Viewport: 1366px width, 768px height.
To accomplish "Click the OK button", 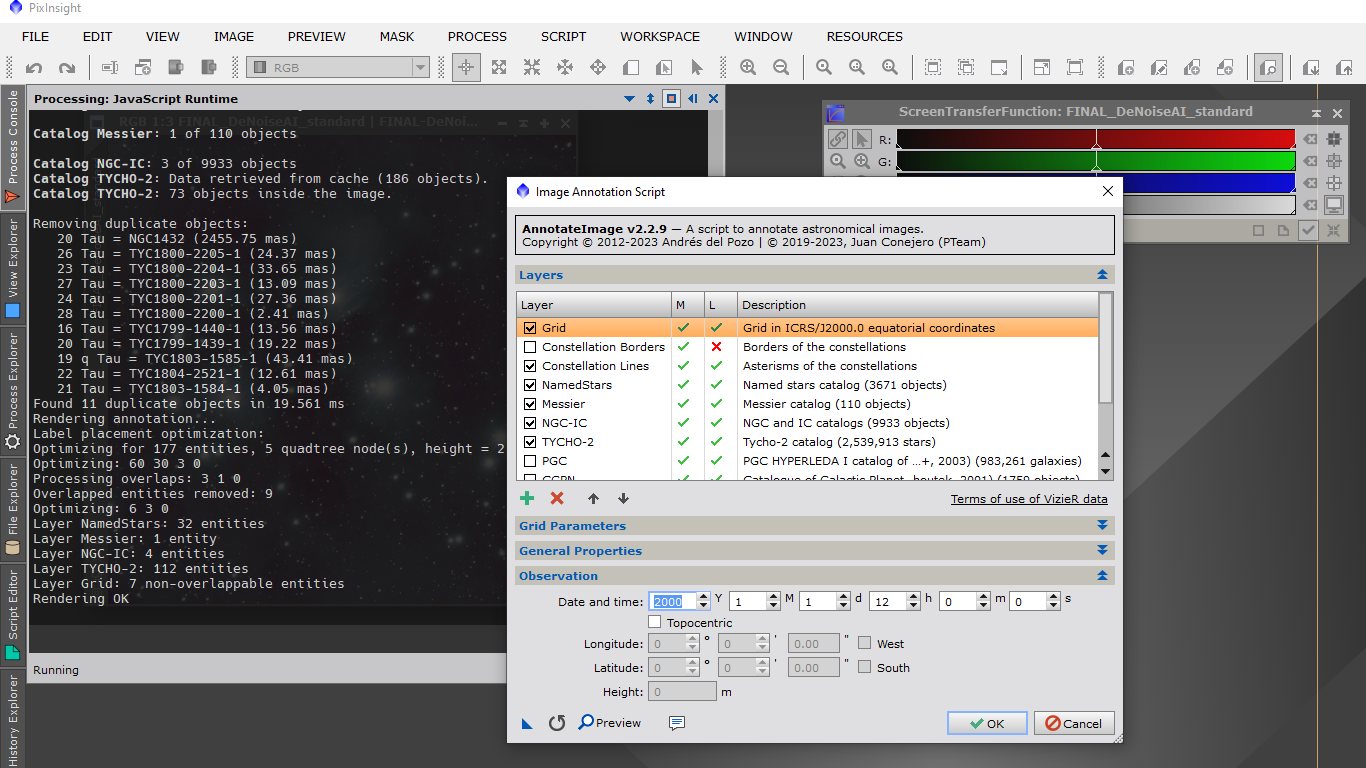I will pos(987,723).
